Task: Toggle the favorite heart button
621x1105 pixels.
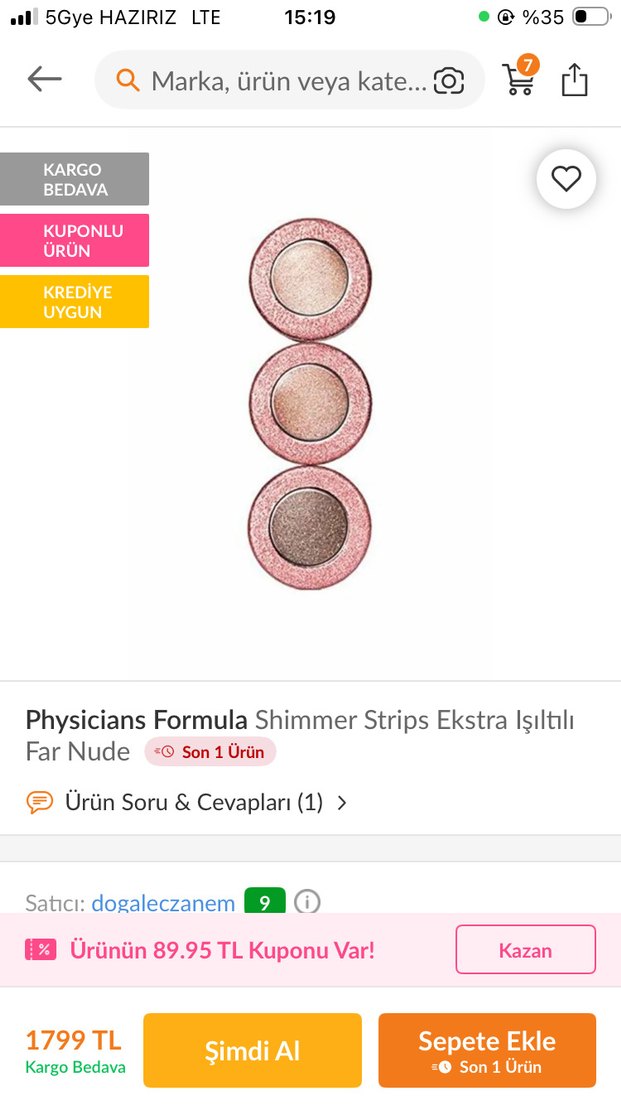Action: click(566, 179)
